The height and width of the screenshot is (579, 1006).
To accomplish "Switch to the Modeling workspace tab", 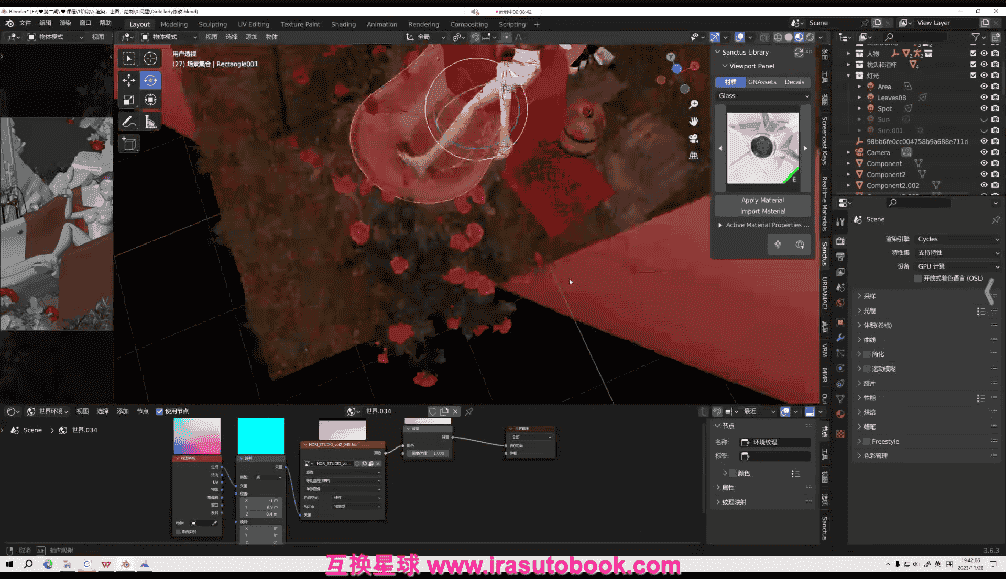I will click(x=174, y=24).
